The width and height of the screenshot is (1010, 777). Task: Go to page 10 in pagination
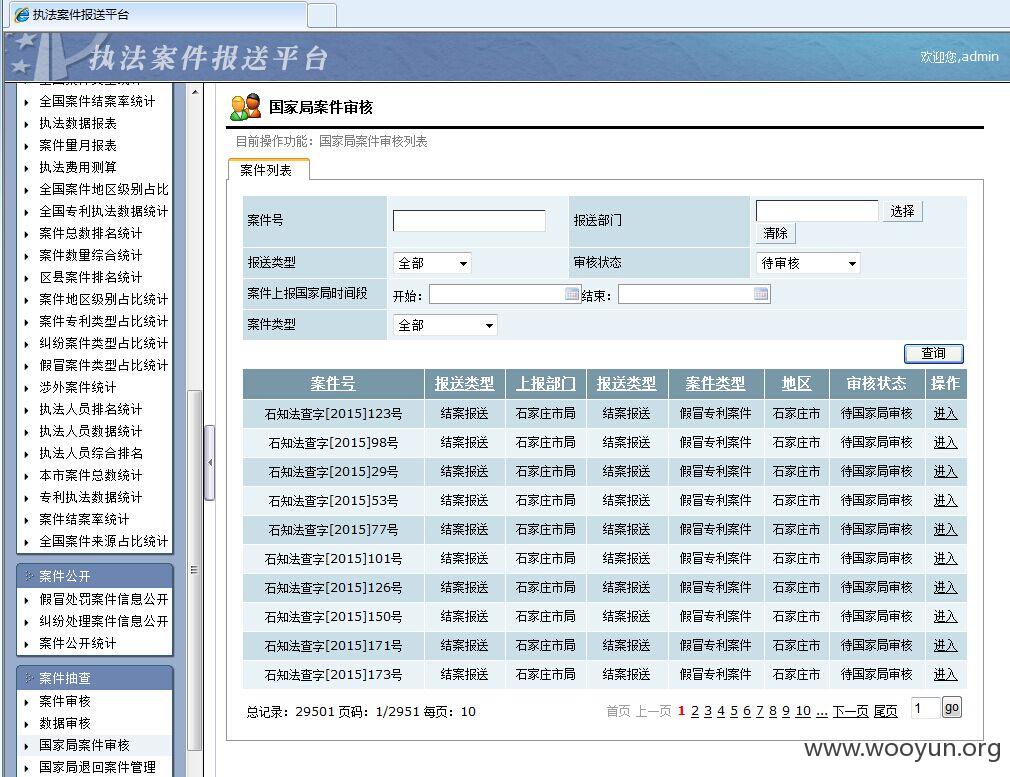(803, 711)
